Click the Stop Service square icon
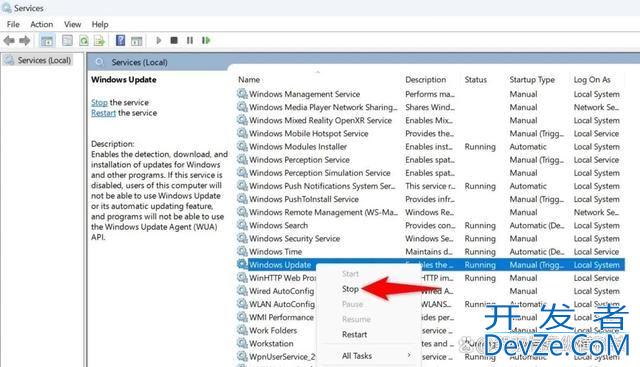This screenshot has width=640, height=367. 174,40
